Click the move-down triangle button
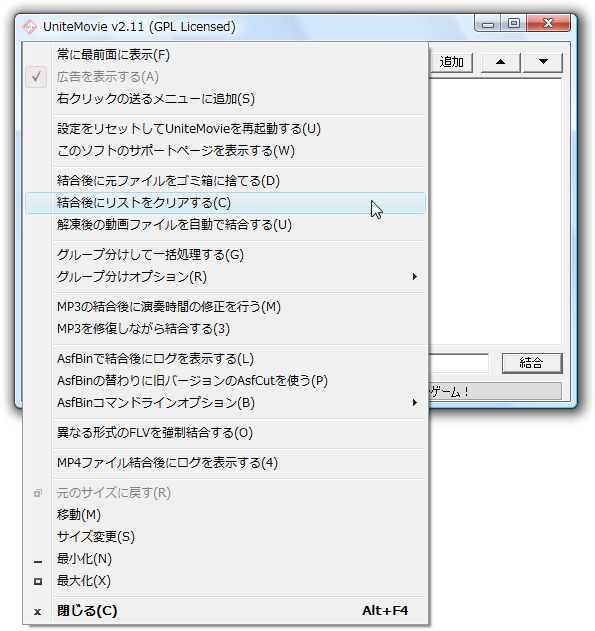This screenshot has width=595, height=631. point(543,62)
